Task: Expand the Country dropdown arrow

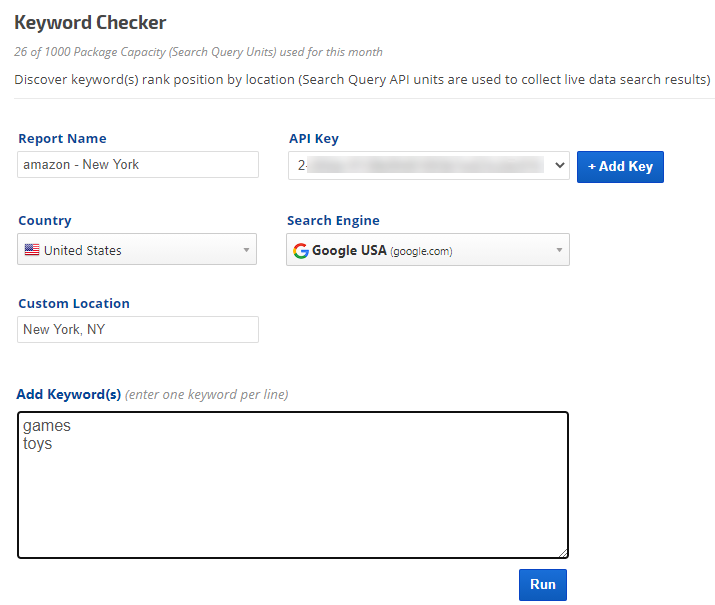Action: click(246, 250)
